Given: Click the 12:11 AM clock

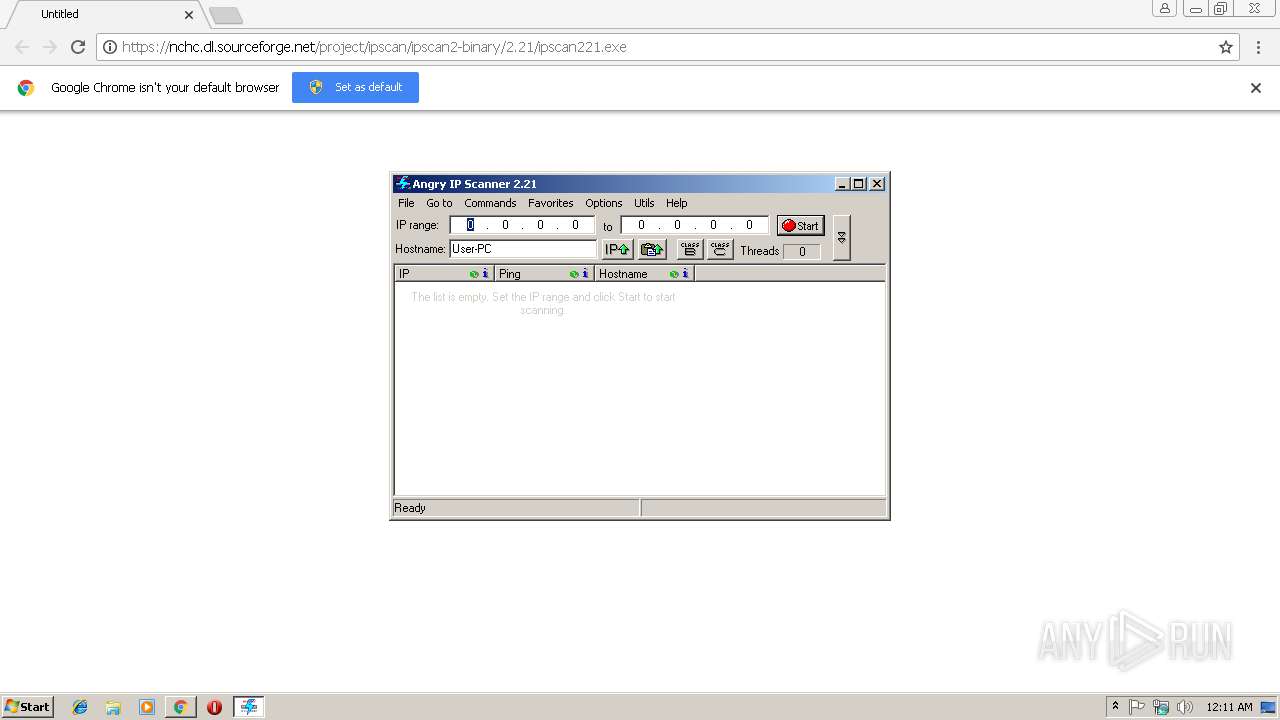Looking at the screenshot, I should [1229, 707].
